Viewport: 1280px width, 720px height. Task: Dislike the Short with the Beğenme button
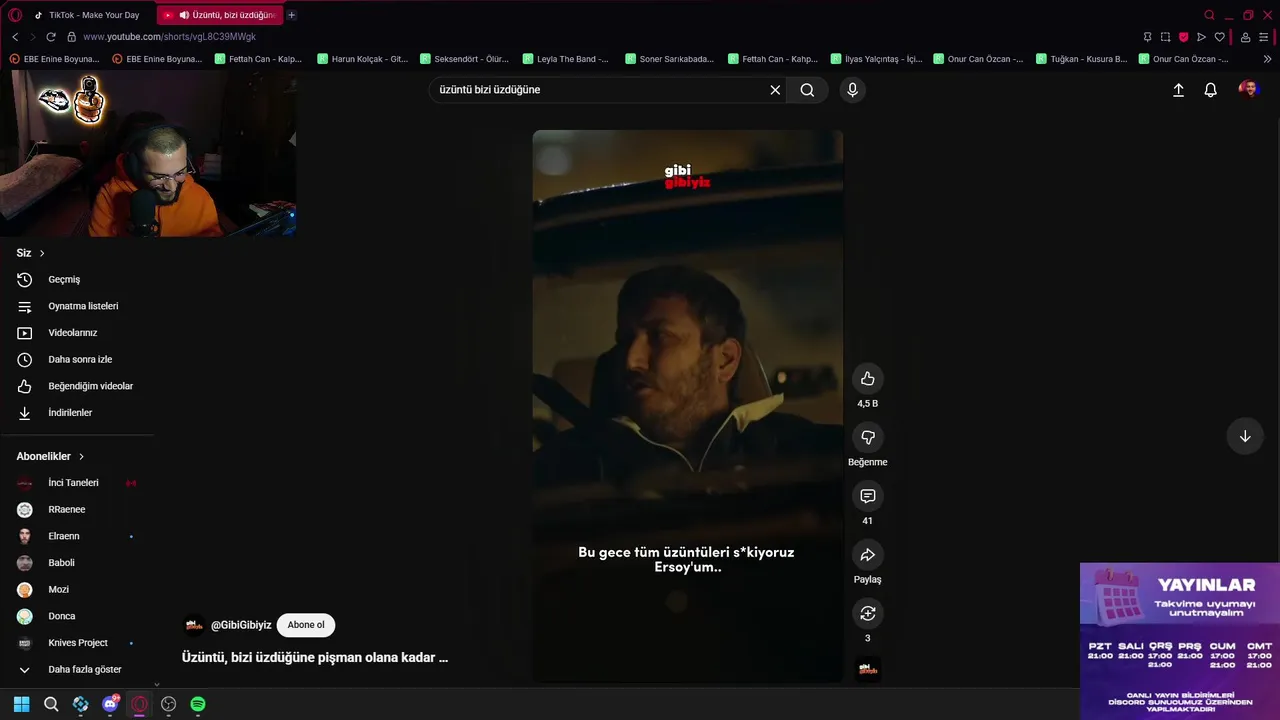click(867, 437)
